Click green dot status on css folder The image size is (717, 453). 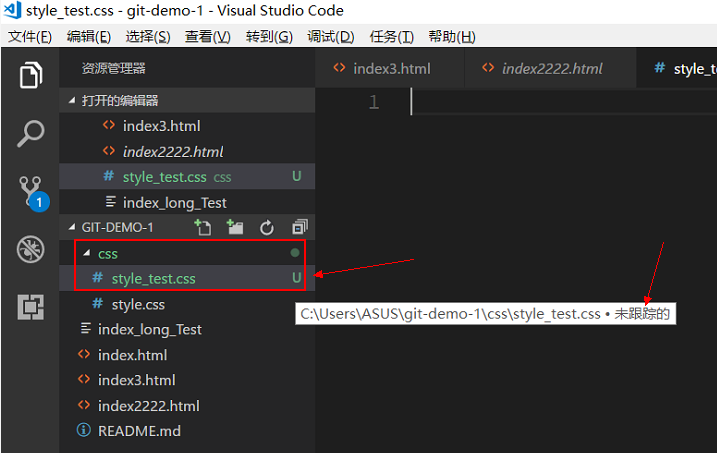coord(295,253)
